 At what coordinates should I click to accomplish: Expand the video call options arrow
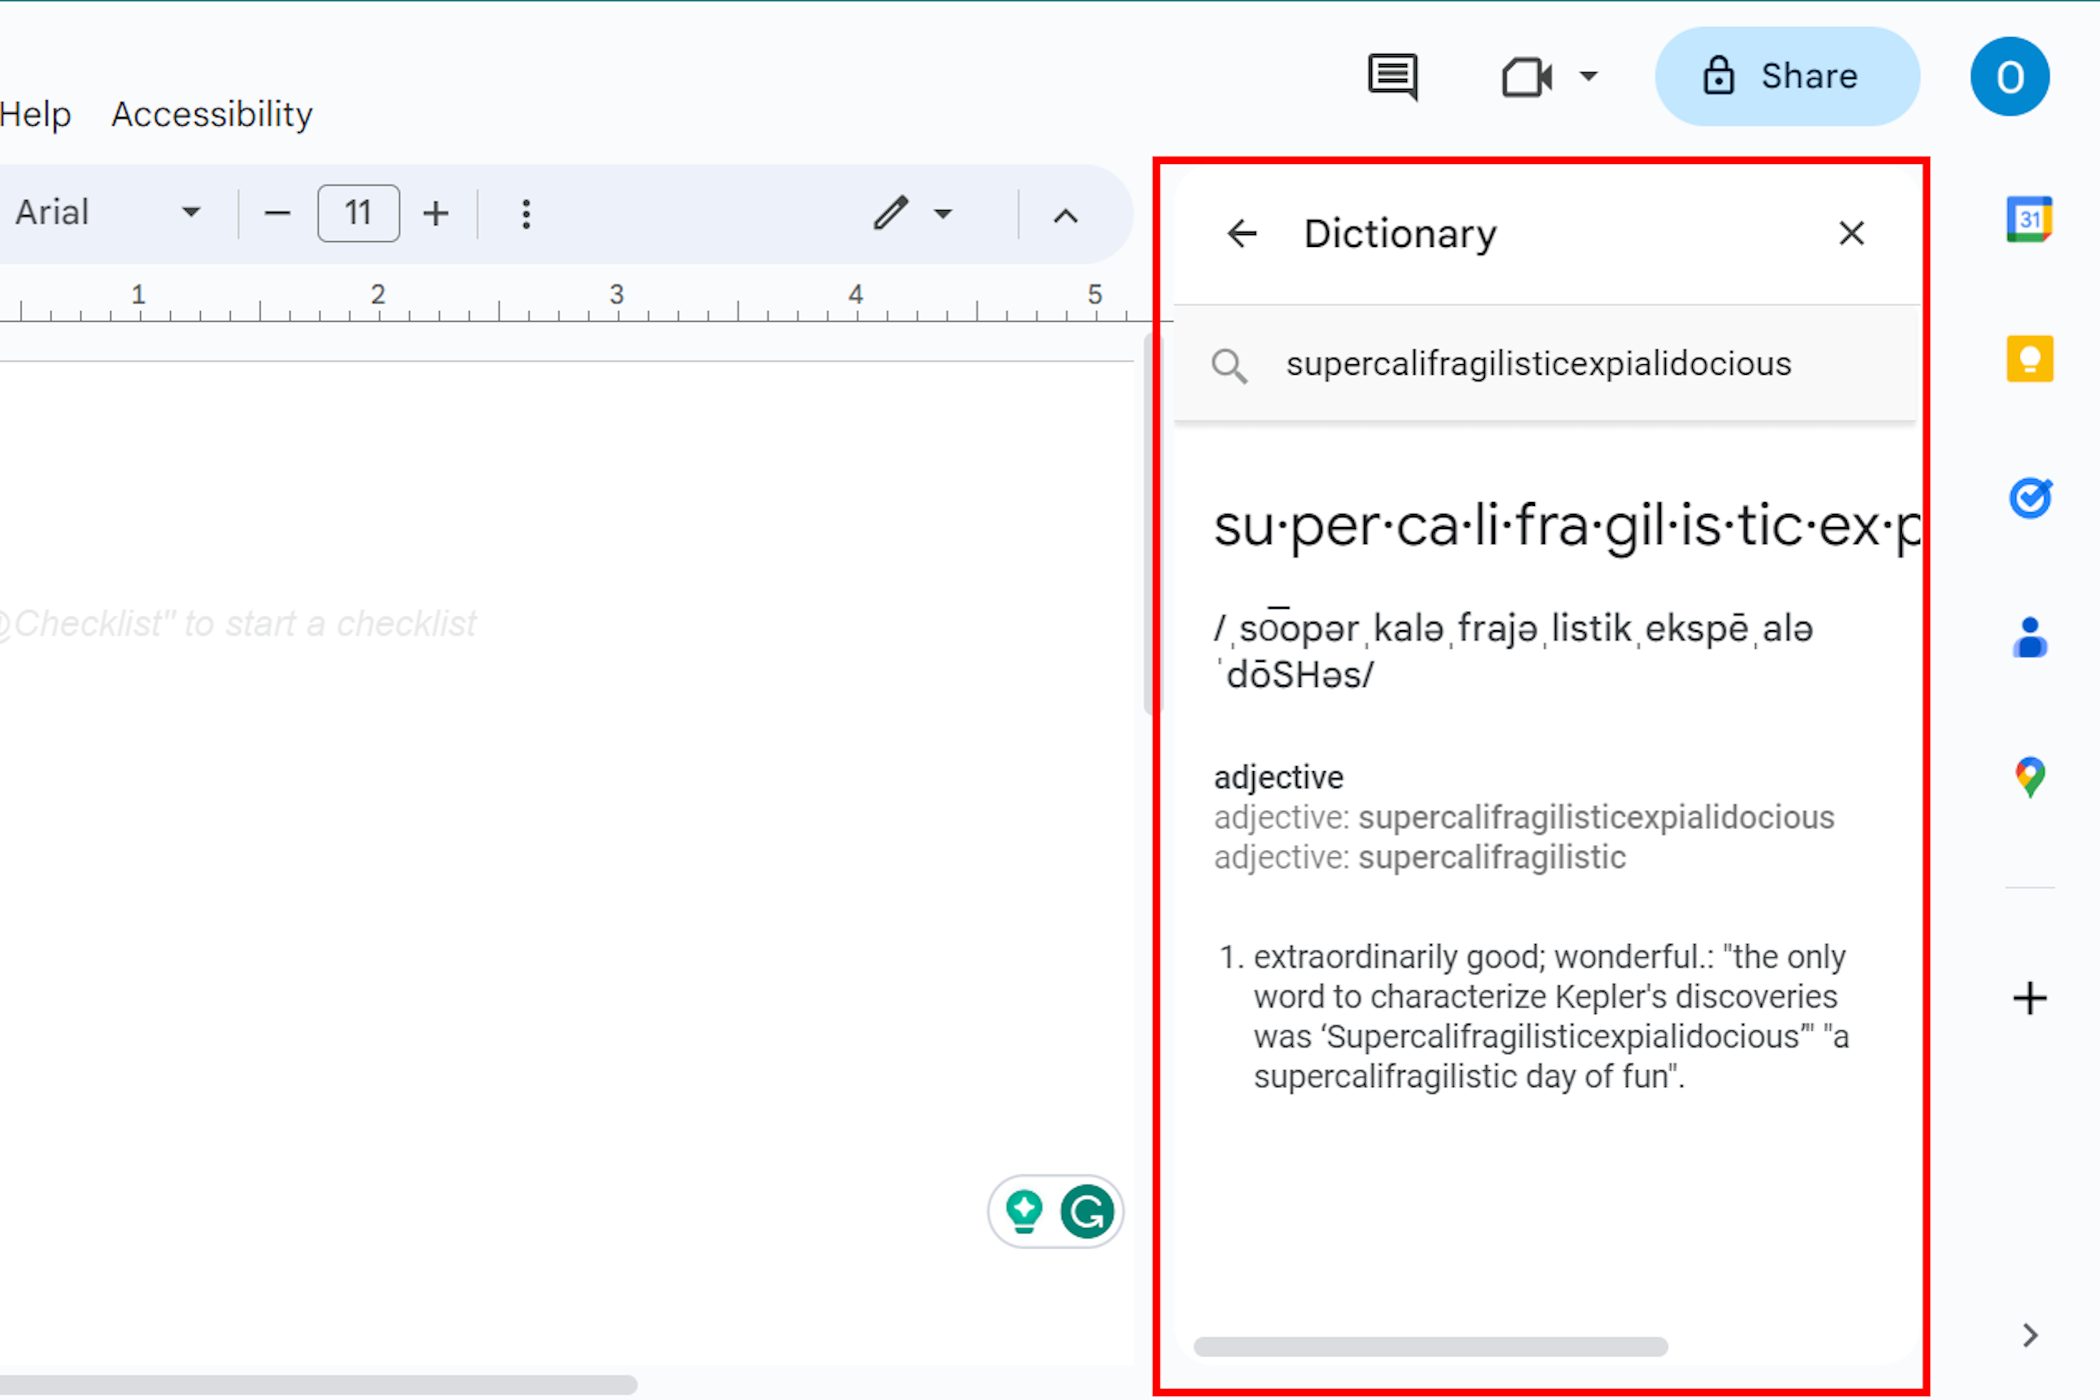1588,77
